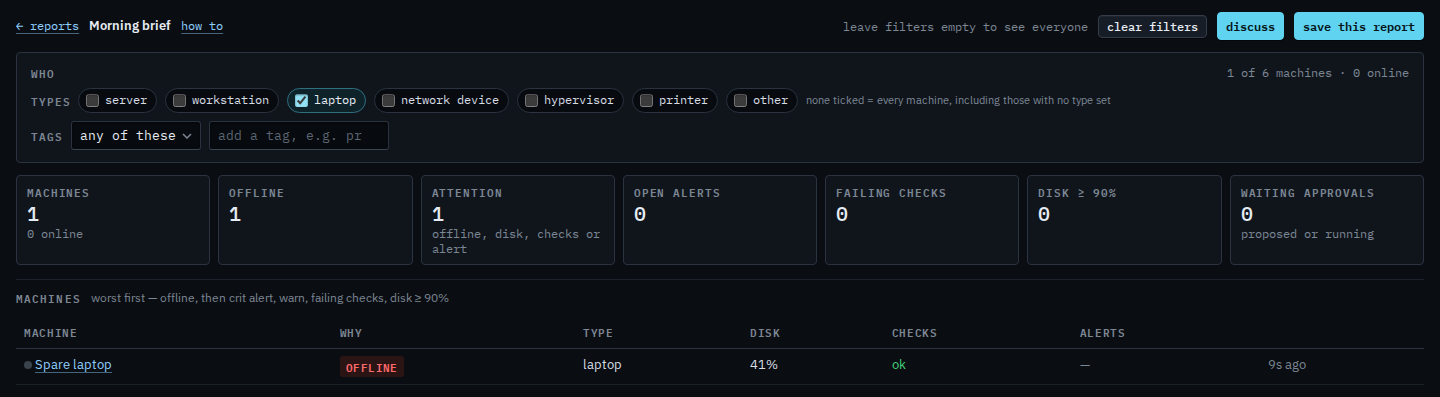Tick the server type checkbox
Screen dimensions: 1440x397
(x=92, y=100)
